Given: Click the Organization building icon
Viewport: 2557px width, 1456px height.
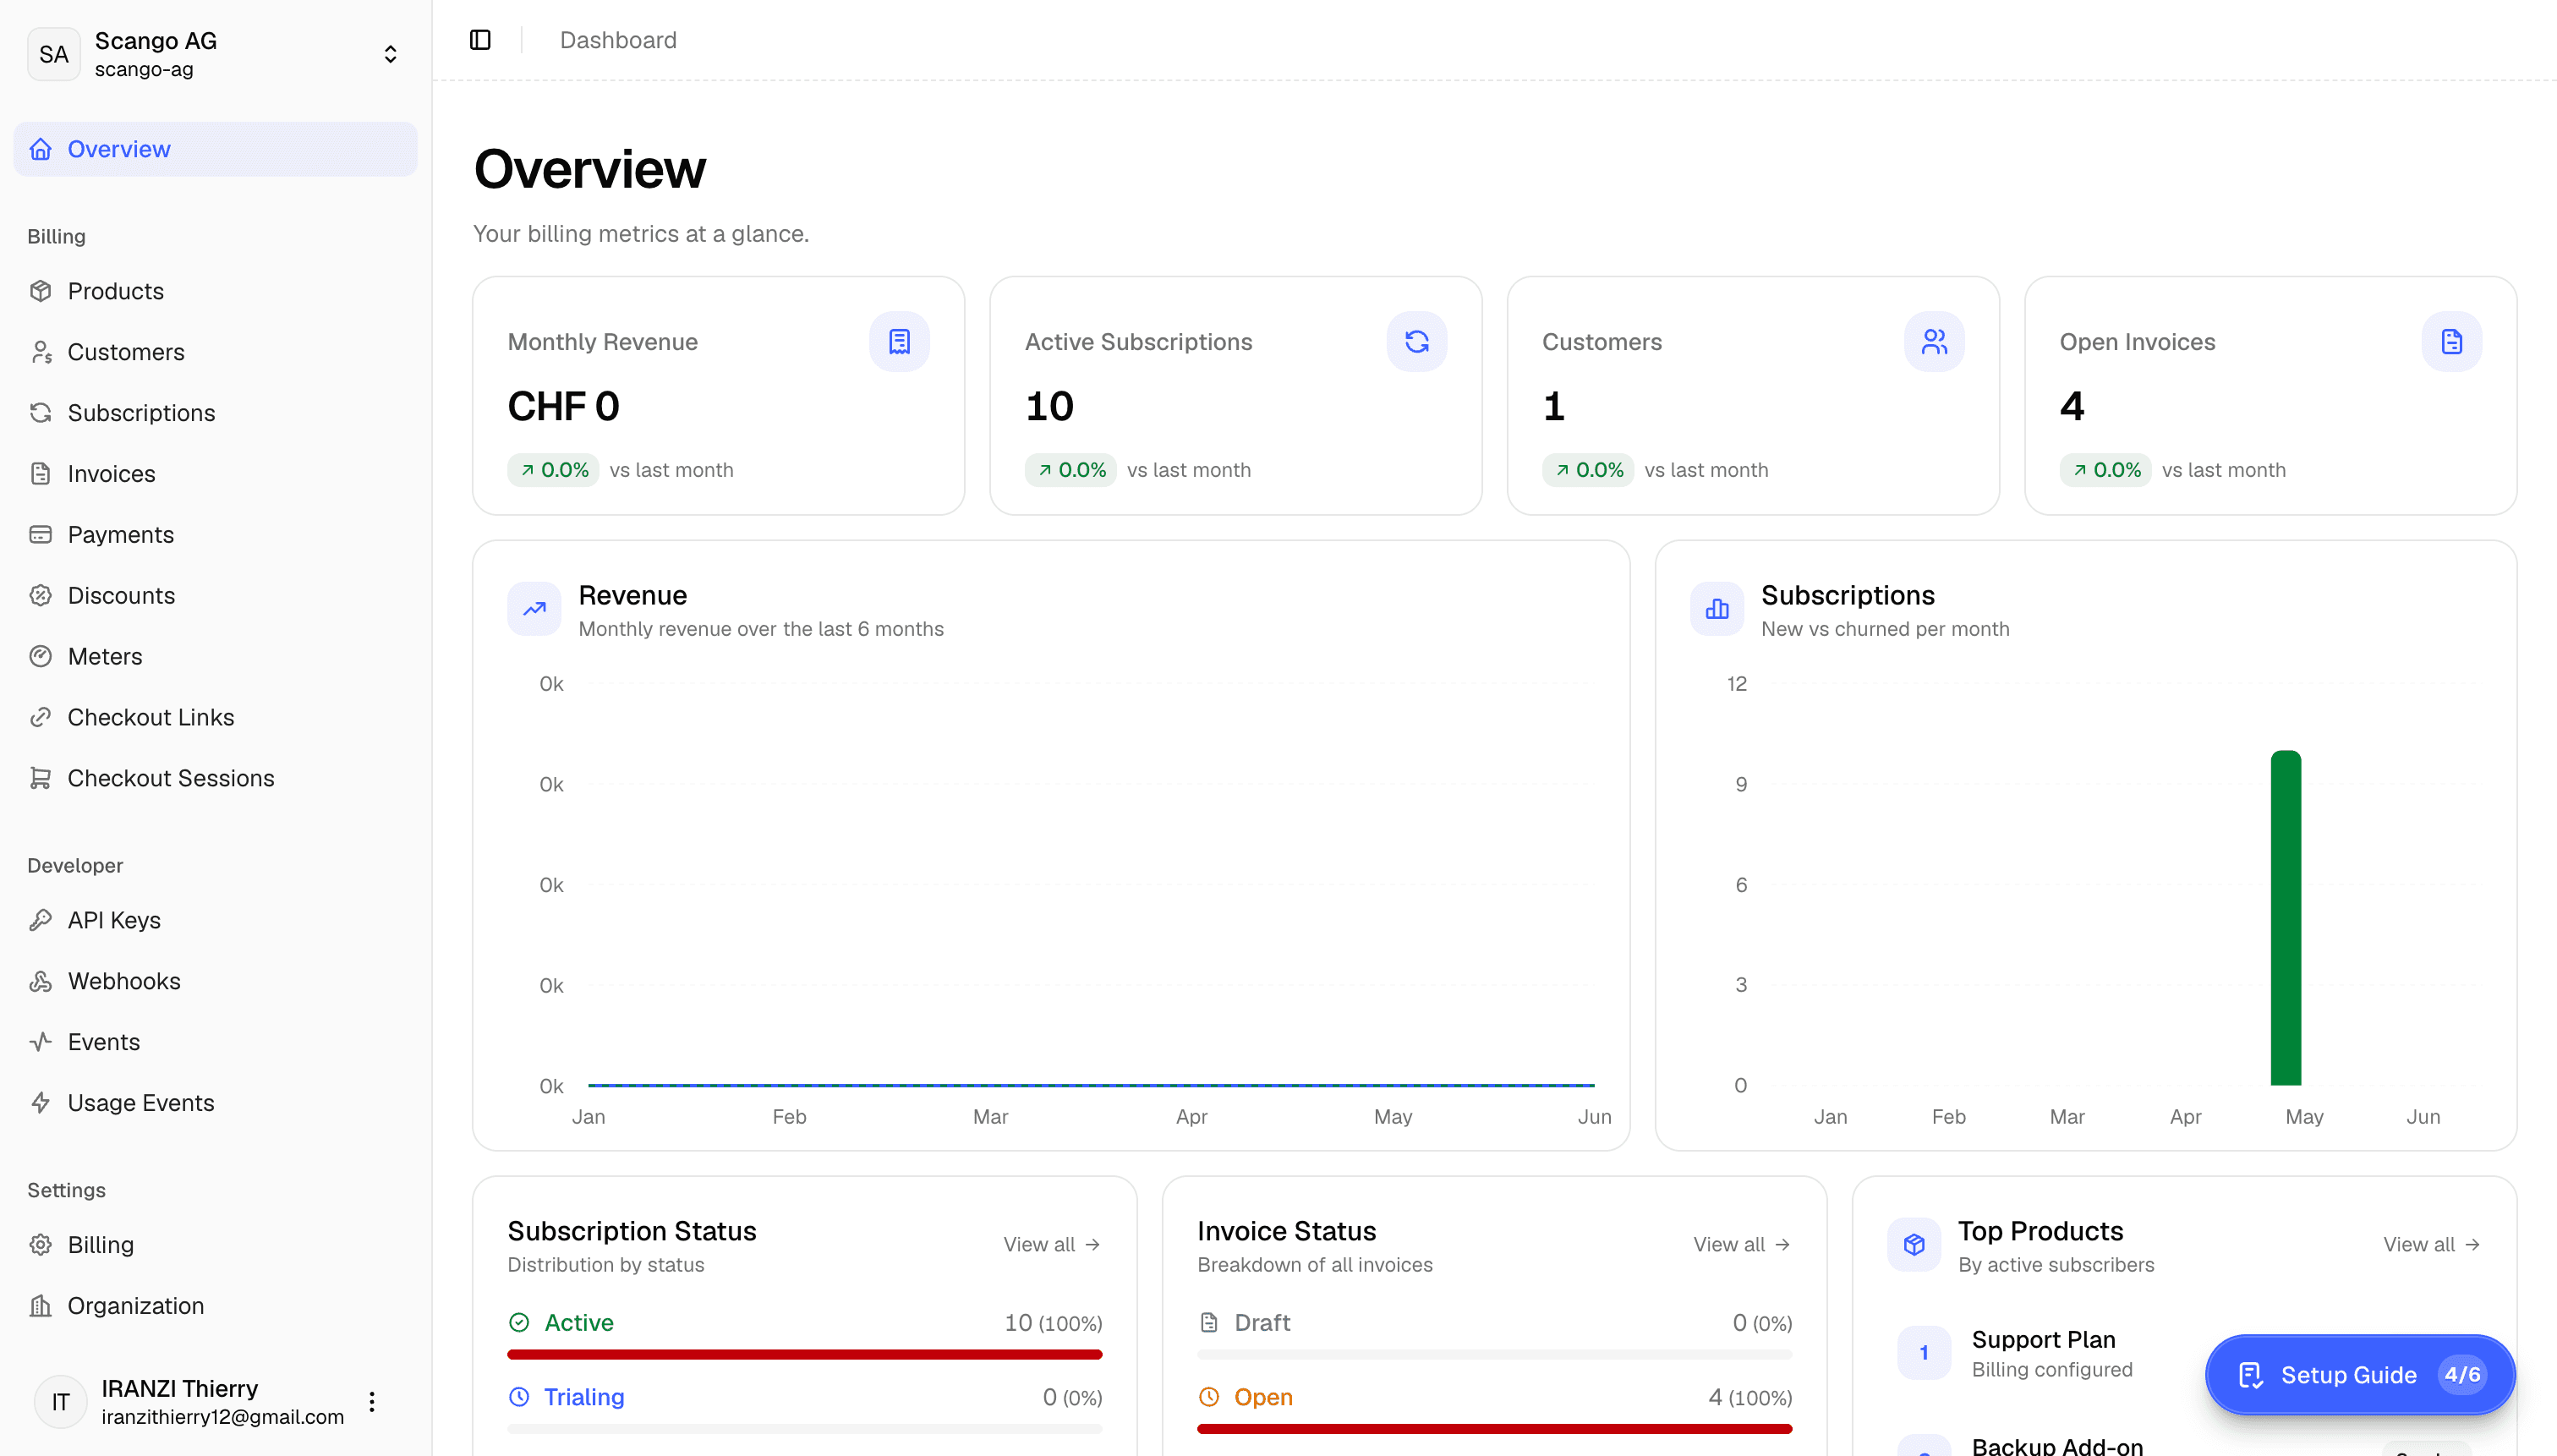Looking at the screenshot, I should [x=41, y=1307].
